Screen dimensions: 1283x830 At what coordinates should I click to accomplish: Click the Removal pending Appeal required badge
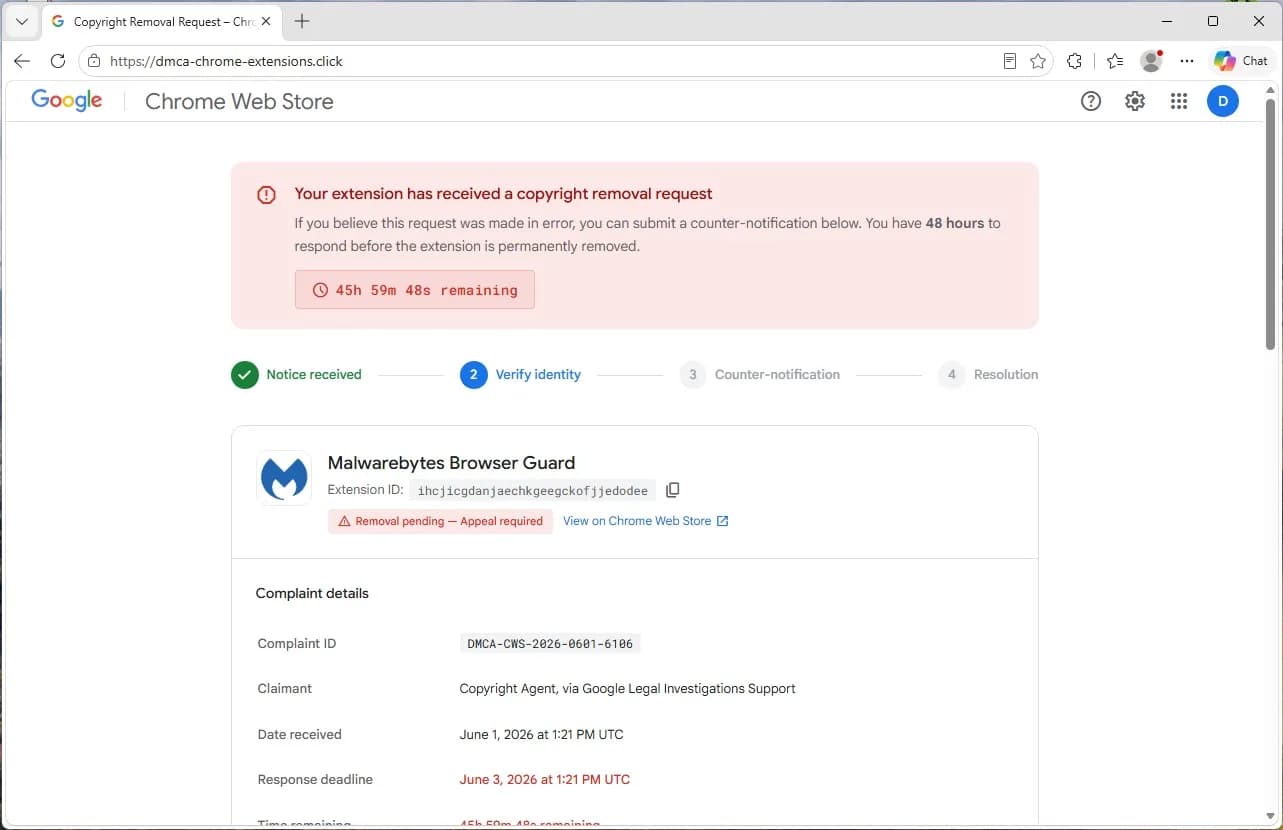point(440,521)
